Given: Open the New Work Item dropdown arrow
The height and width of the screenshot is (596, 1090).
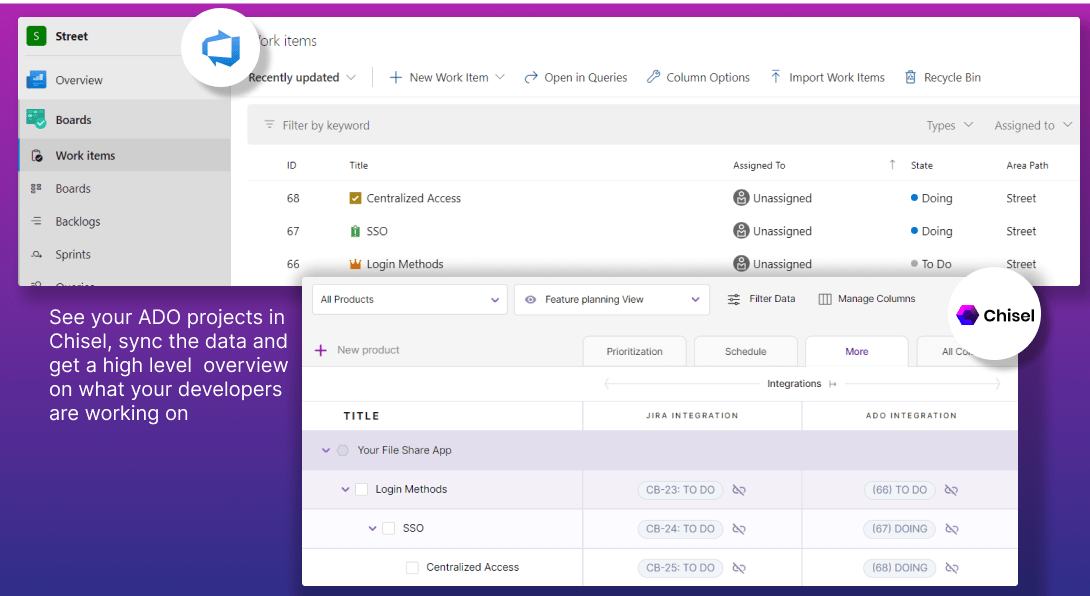Looking at the screenshot, I should pos(500,77).
